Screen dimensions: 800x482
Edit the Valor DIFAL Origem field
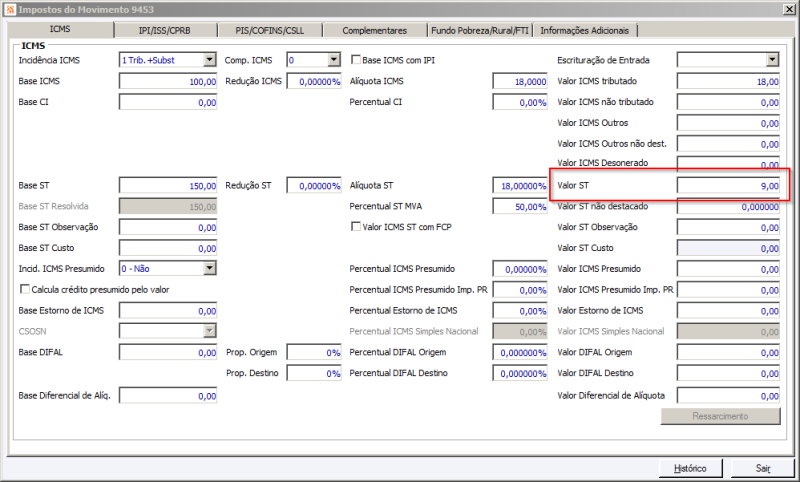coord(728,352)
